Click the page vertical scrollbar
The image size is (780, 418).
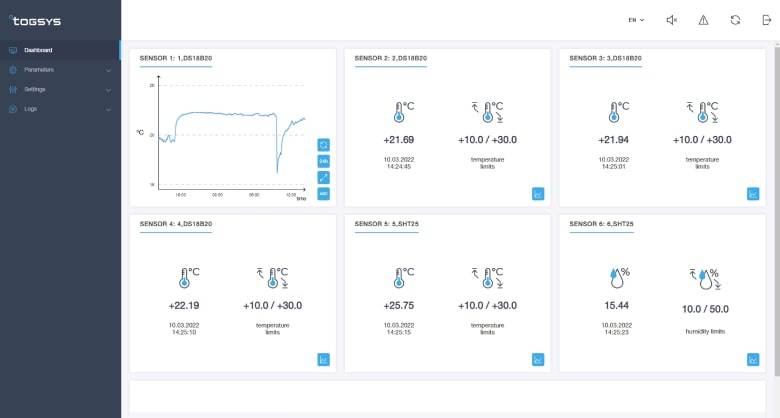[777, 209]
